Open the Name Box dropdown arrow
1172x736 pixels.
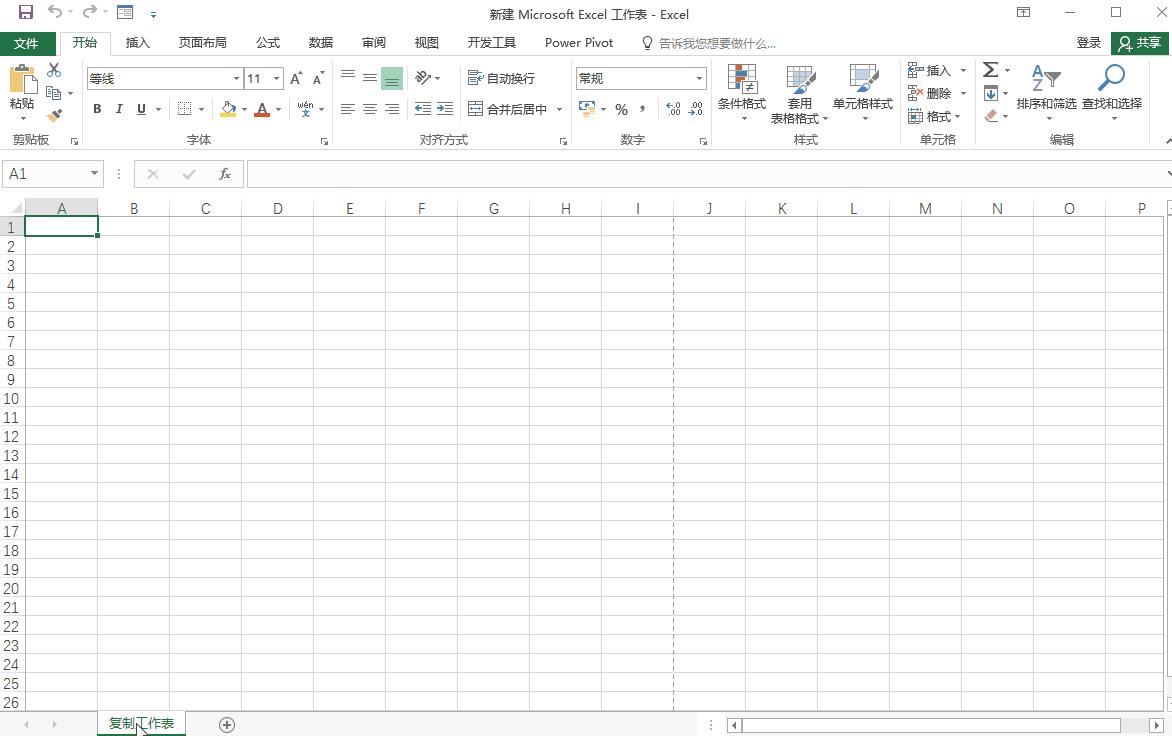pyautogui.click(x=94, y=173)
